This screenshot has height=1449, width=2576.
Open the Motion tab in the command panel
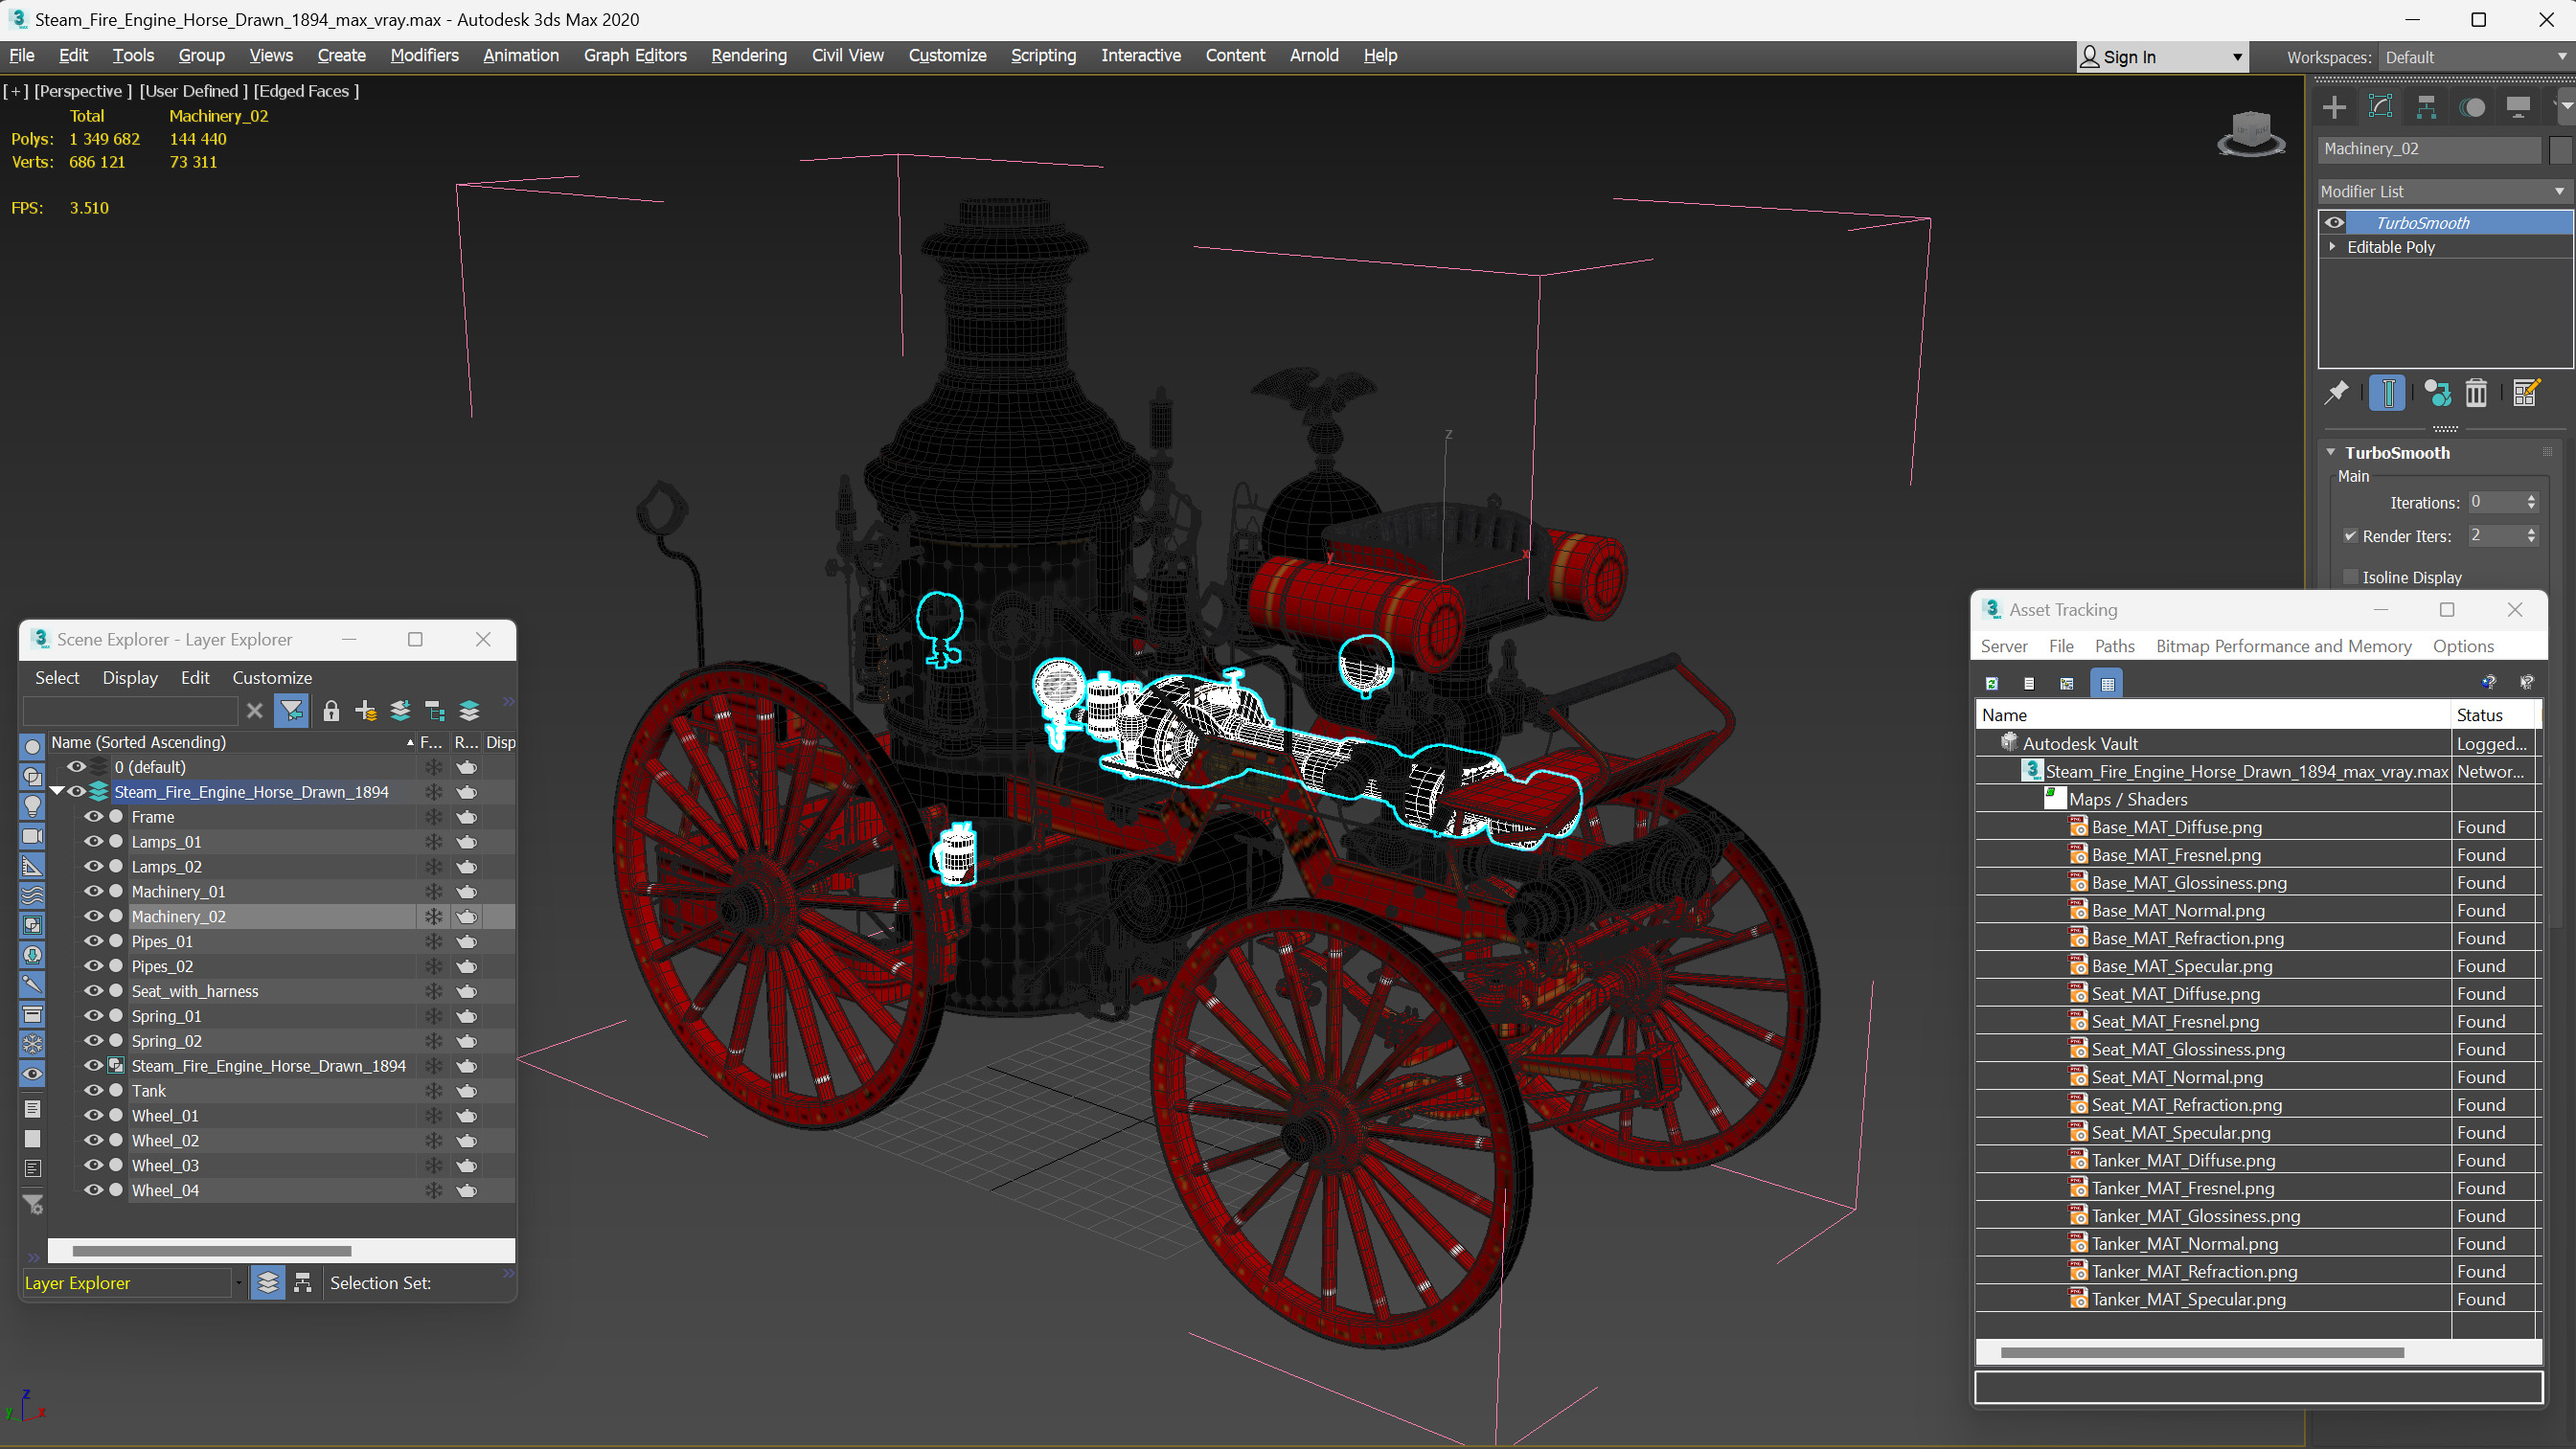coord(2472,107)
